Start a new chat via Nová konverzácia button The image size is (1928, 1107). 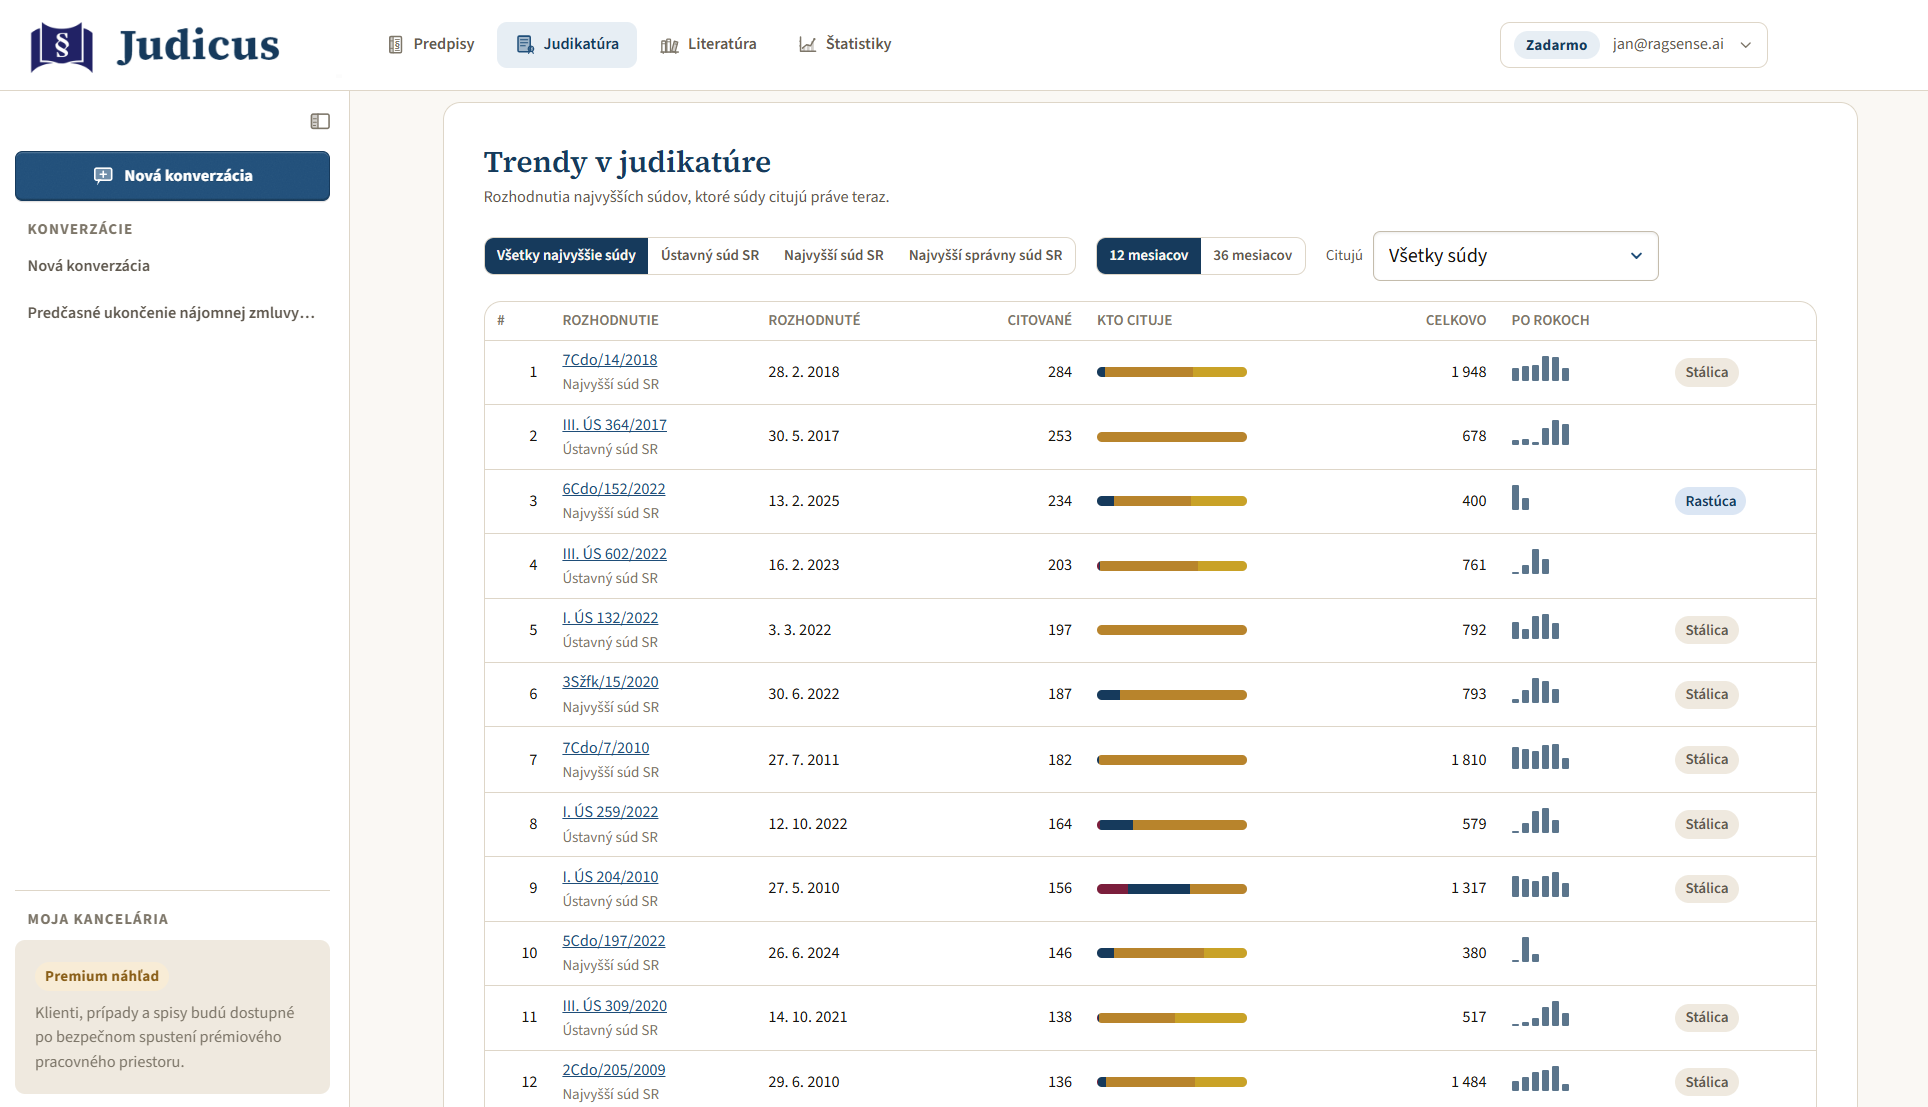[x=172, y=176]
